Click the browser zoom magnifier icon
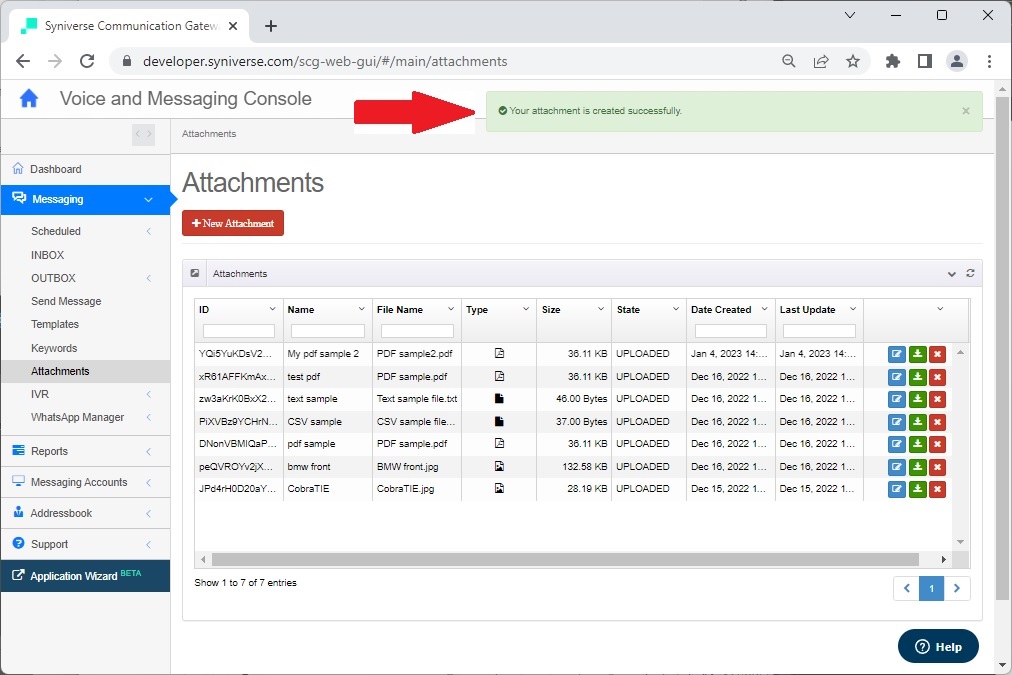This screenshot has width=1012, height=675. tap(789, 61)
